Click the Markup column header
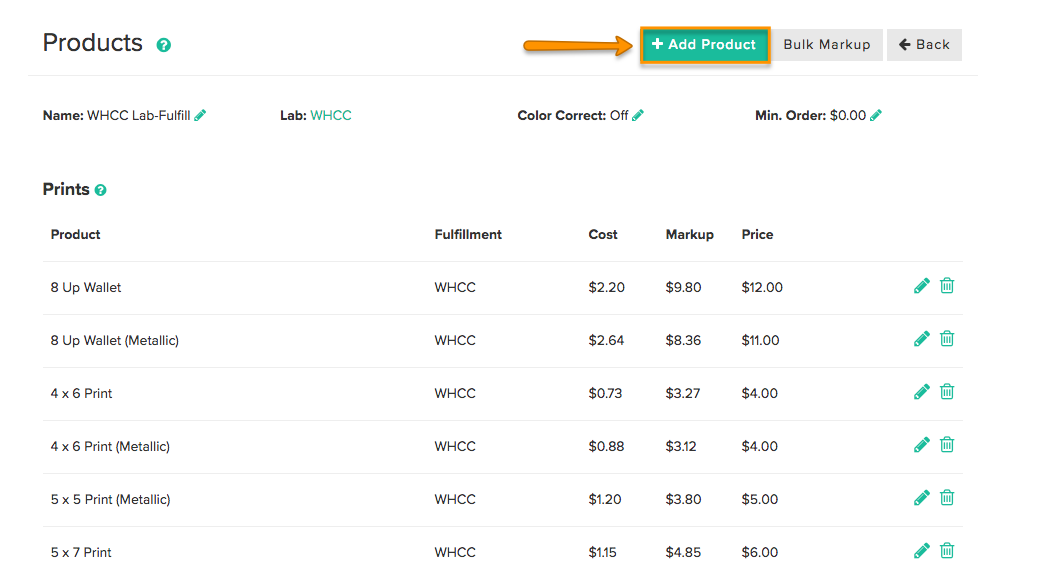1048x576 pixels. 690,235
